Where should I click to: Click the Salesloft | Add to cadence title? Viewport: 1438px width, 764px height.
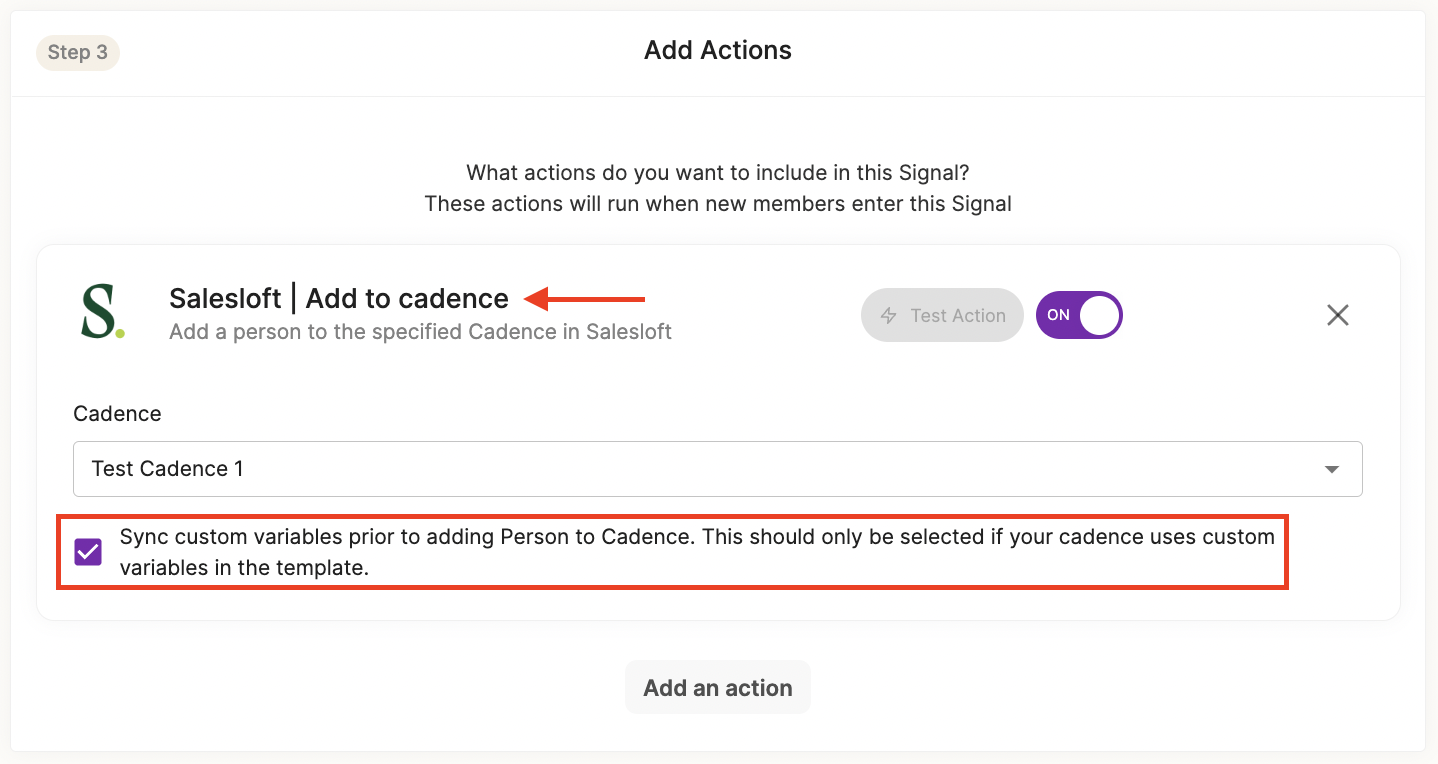tap(339, 298)
